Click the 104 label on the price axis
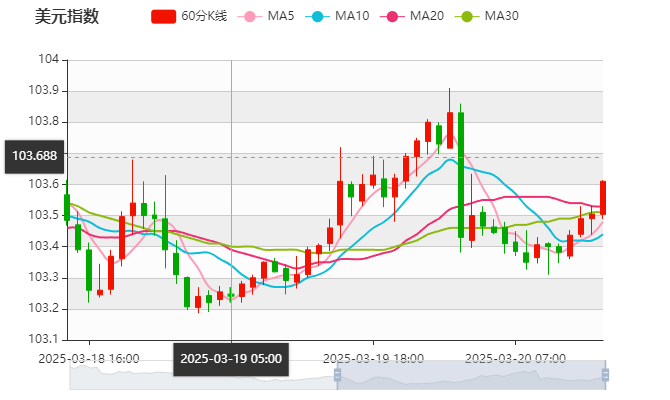This screenshot has width=670, height=400. (x=47, y=60)
